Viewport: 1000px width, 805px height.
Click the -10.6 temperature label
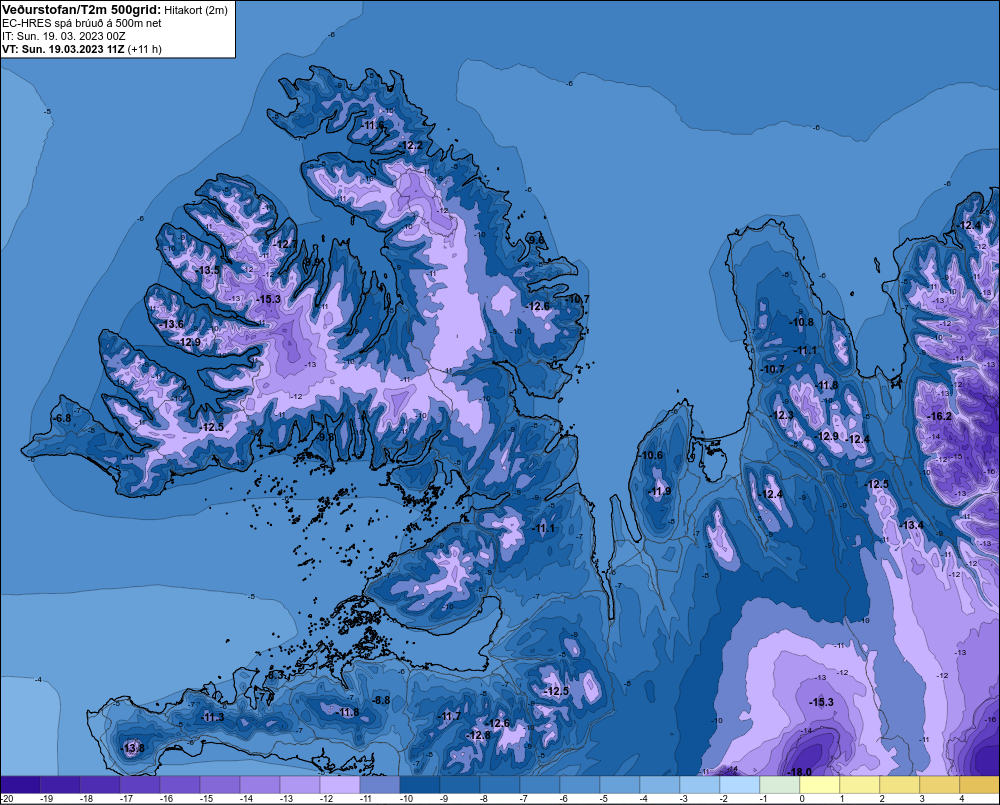pyautogui.click(x=651, y=455)
